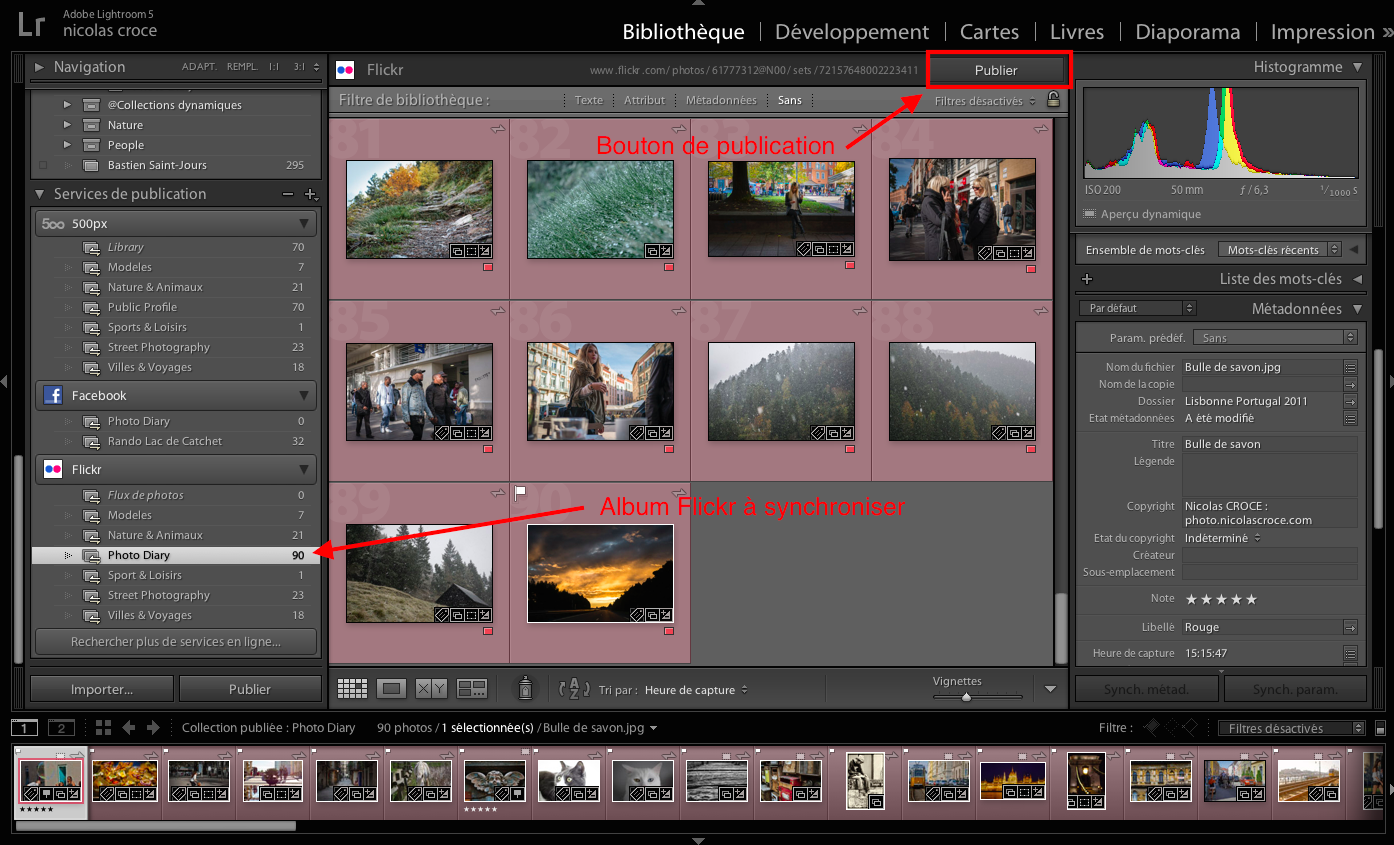Image resolution: width=1394 pixels, height=845 pixels.
Task: Open the Cartes module
Action: point(989,32)
